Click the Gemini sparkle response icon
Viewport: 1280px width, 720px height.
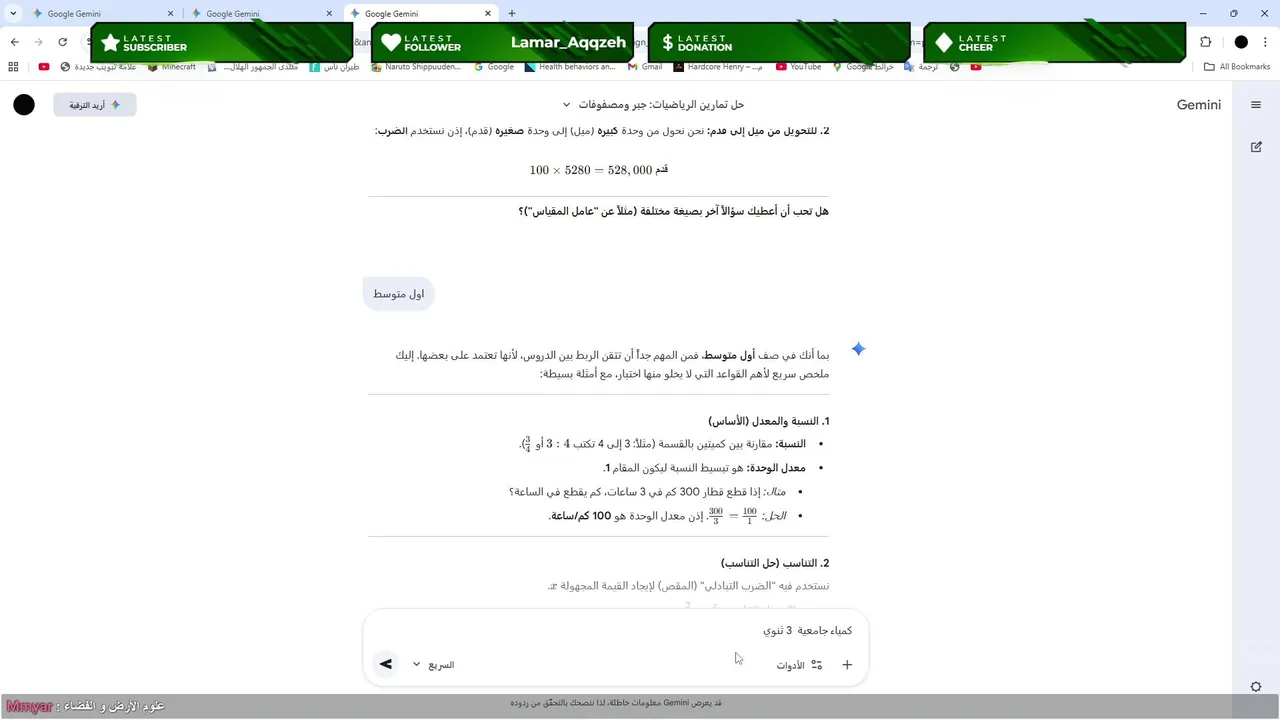tap(858, 349)
